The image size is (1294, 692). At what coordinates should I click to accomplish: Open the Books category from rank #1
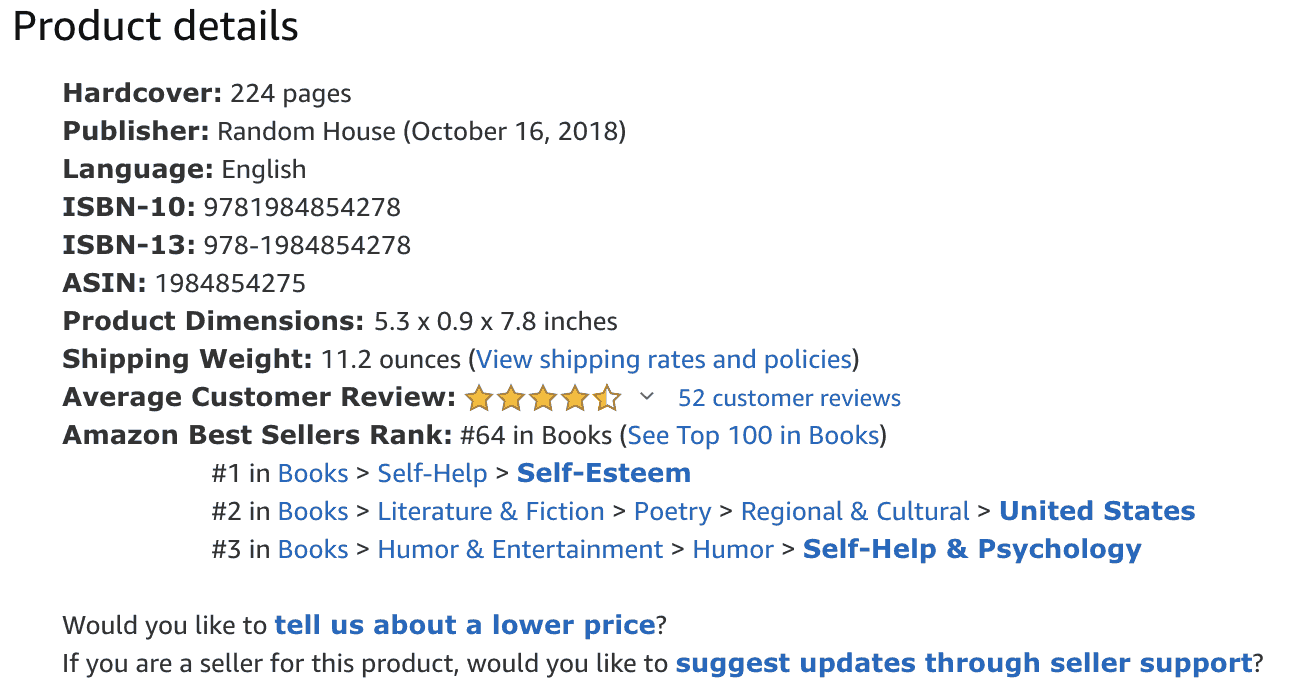(313, 473)
